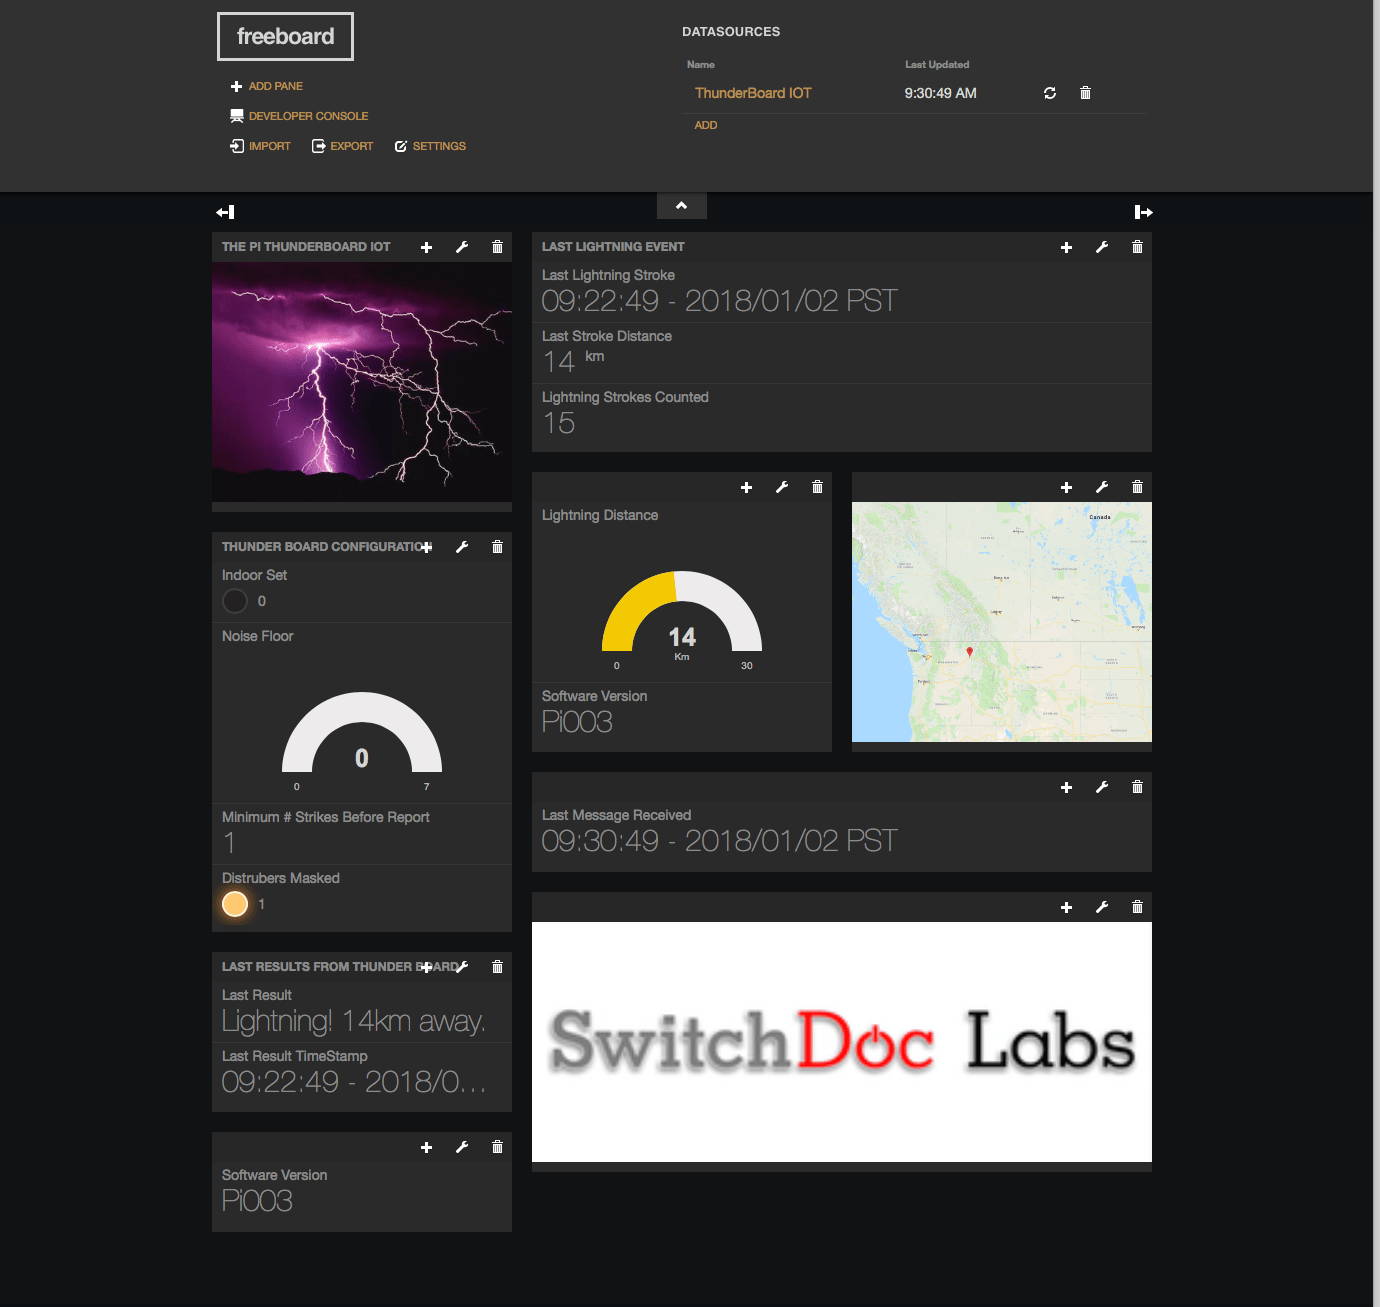Refresh ThunderBoard IOT datasource

click(1050, 93)
